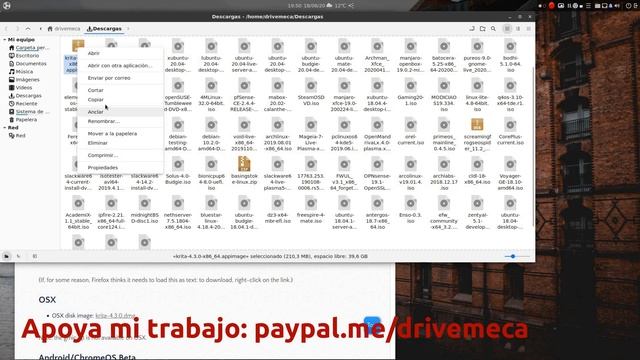Open Carpeta personal in the sidebar

(x=29, y=48)
